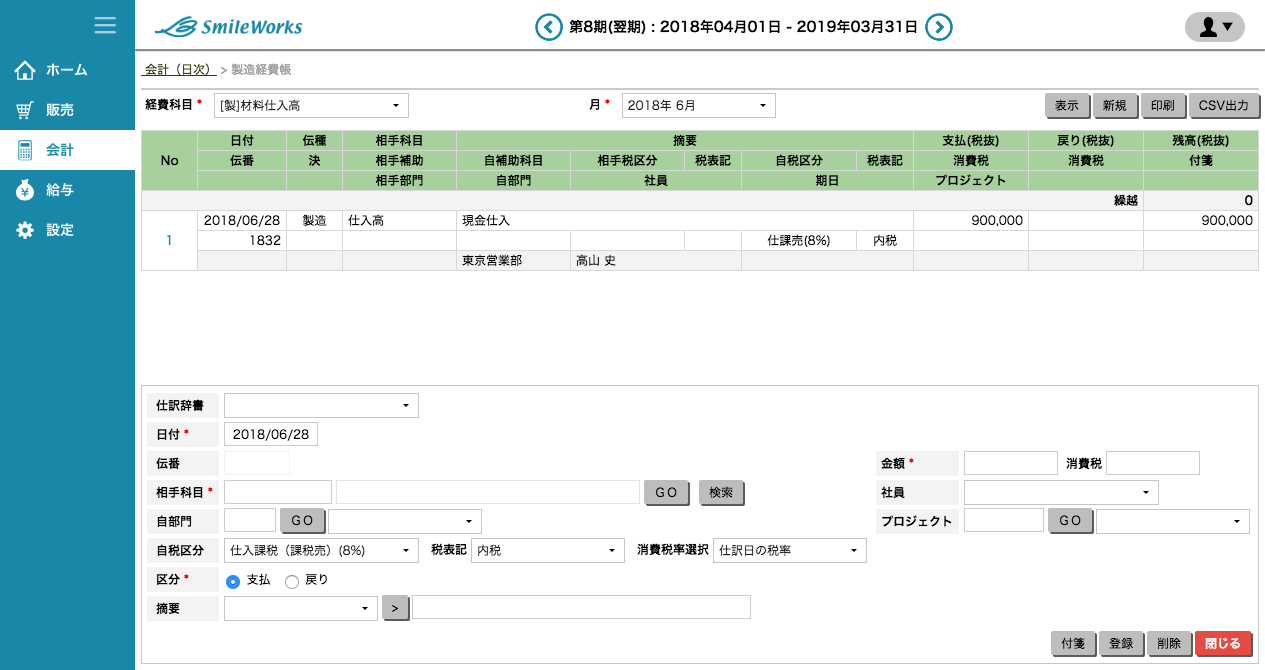The image size is (1265, 670).
Task: Click the 検索 button
Action: pyautogui.click(x=721, y=492)
